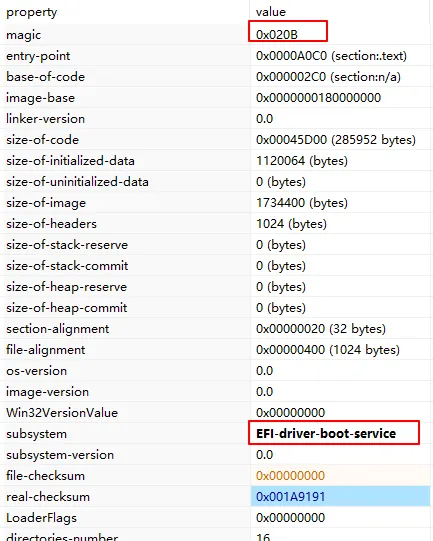433x541 pixels.
Task: Select the 'section-alignment' property name
Action: click(x=58, y=329)
